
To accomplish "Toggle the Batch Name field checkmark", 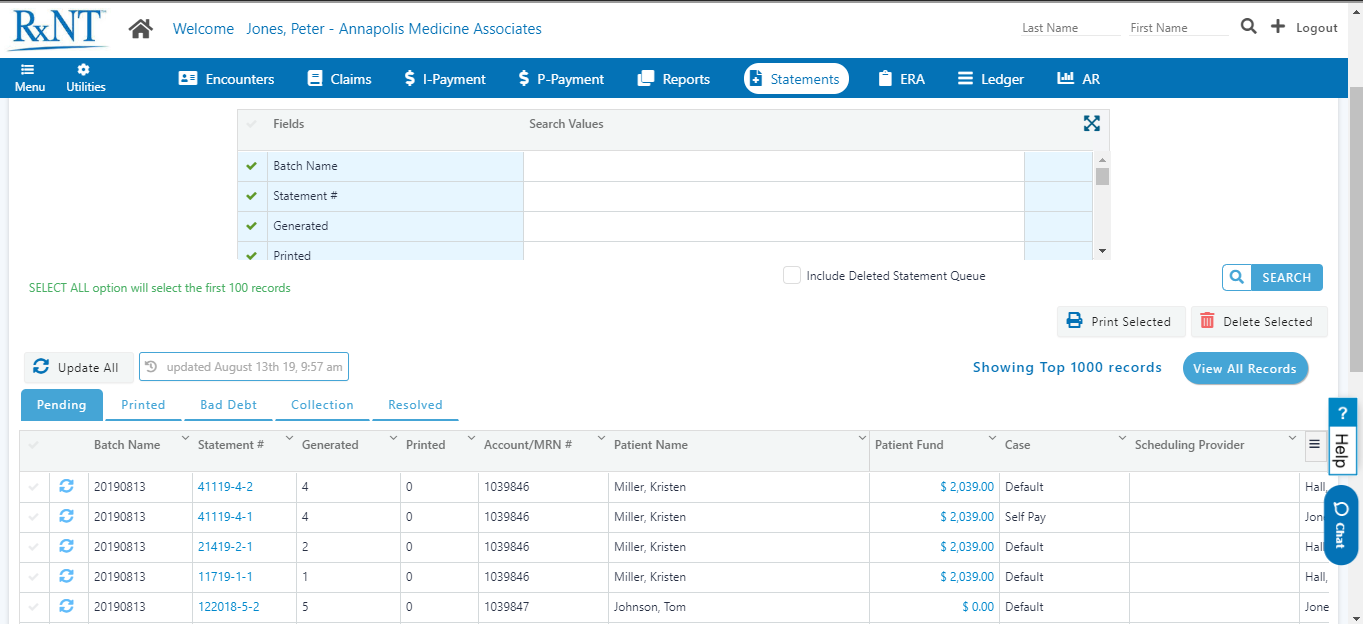I will tap(252, 166).
